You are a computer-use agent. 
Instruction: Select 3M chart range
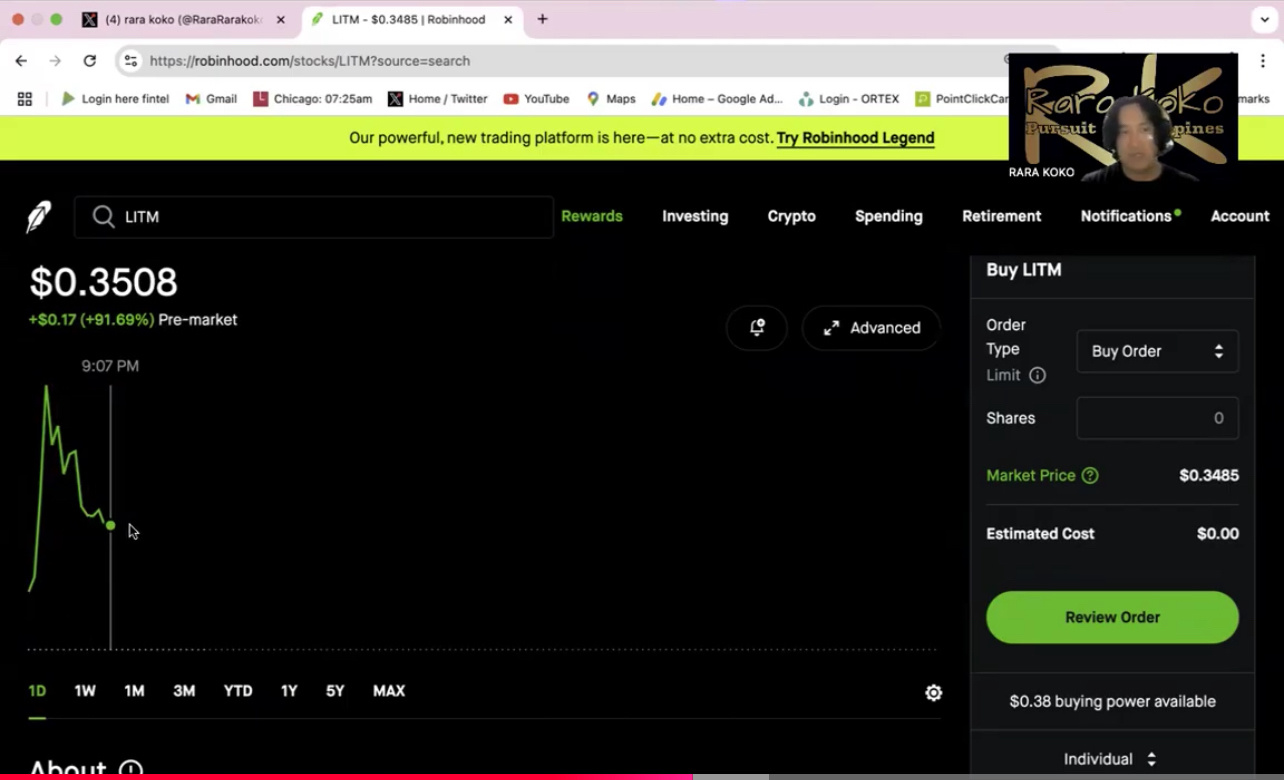coord(184,691)
